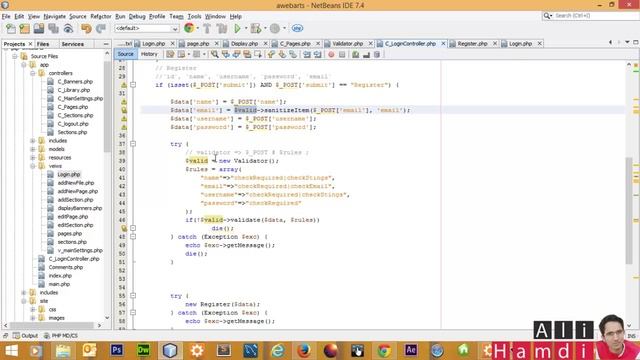
Task: Click the Clean and Build icon
Action: pyautogui.click(x=222, y=29)
